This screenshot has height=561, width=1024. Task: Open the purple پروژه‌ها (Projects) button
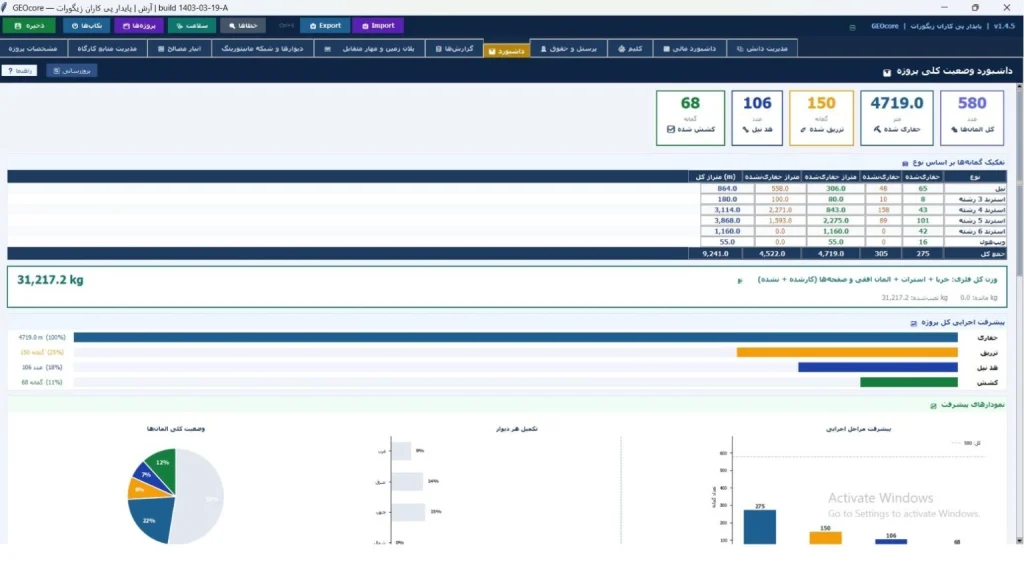click(139, 25)
